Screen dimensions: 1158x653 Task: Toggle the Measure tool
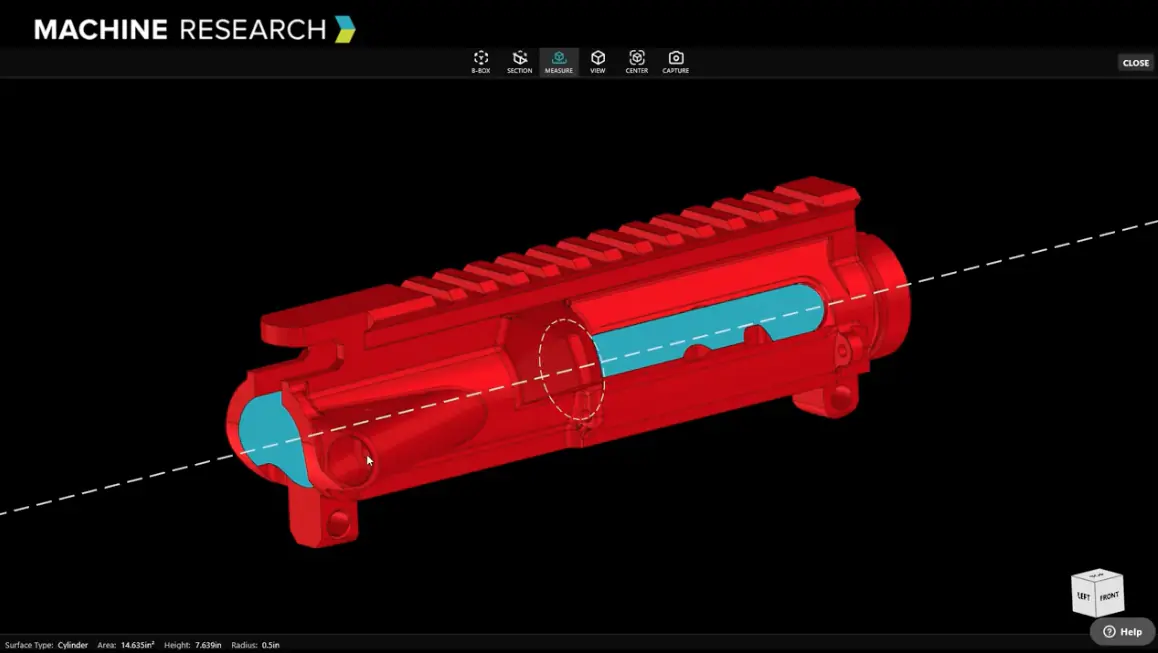(x=558, y=62)
